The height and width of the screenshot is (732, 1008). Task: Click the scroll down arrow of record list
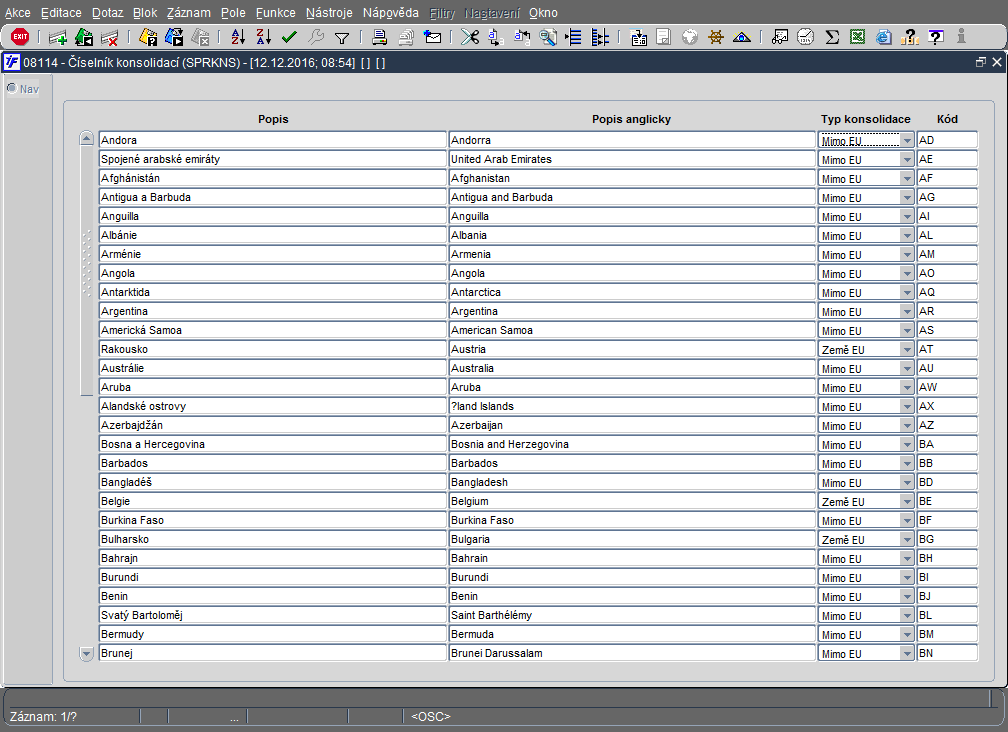[86, 654]
